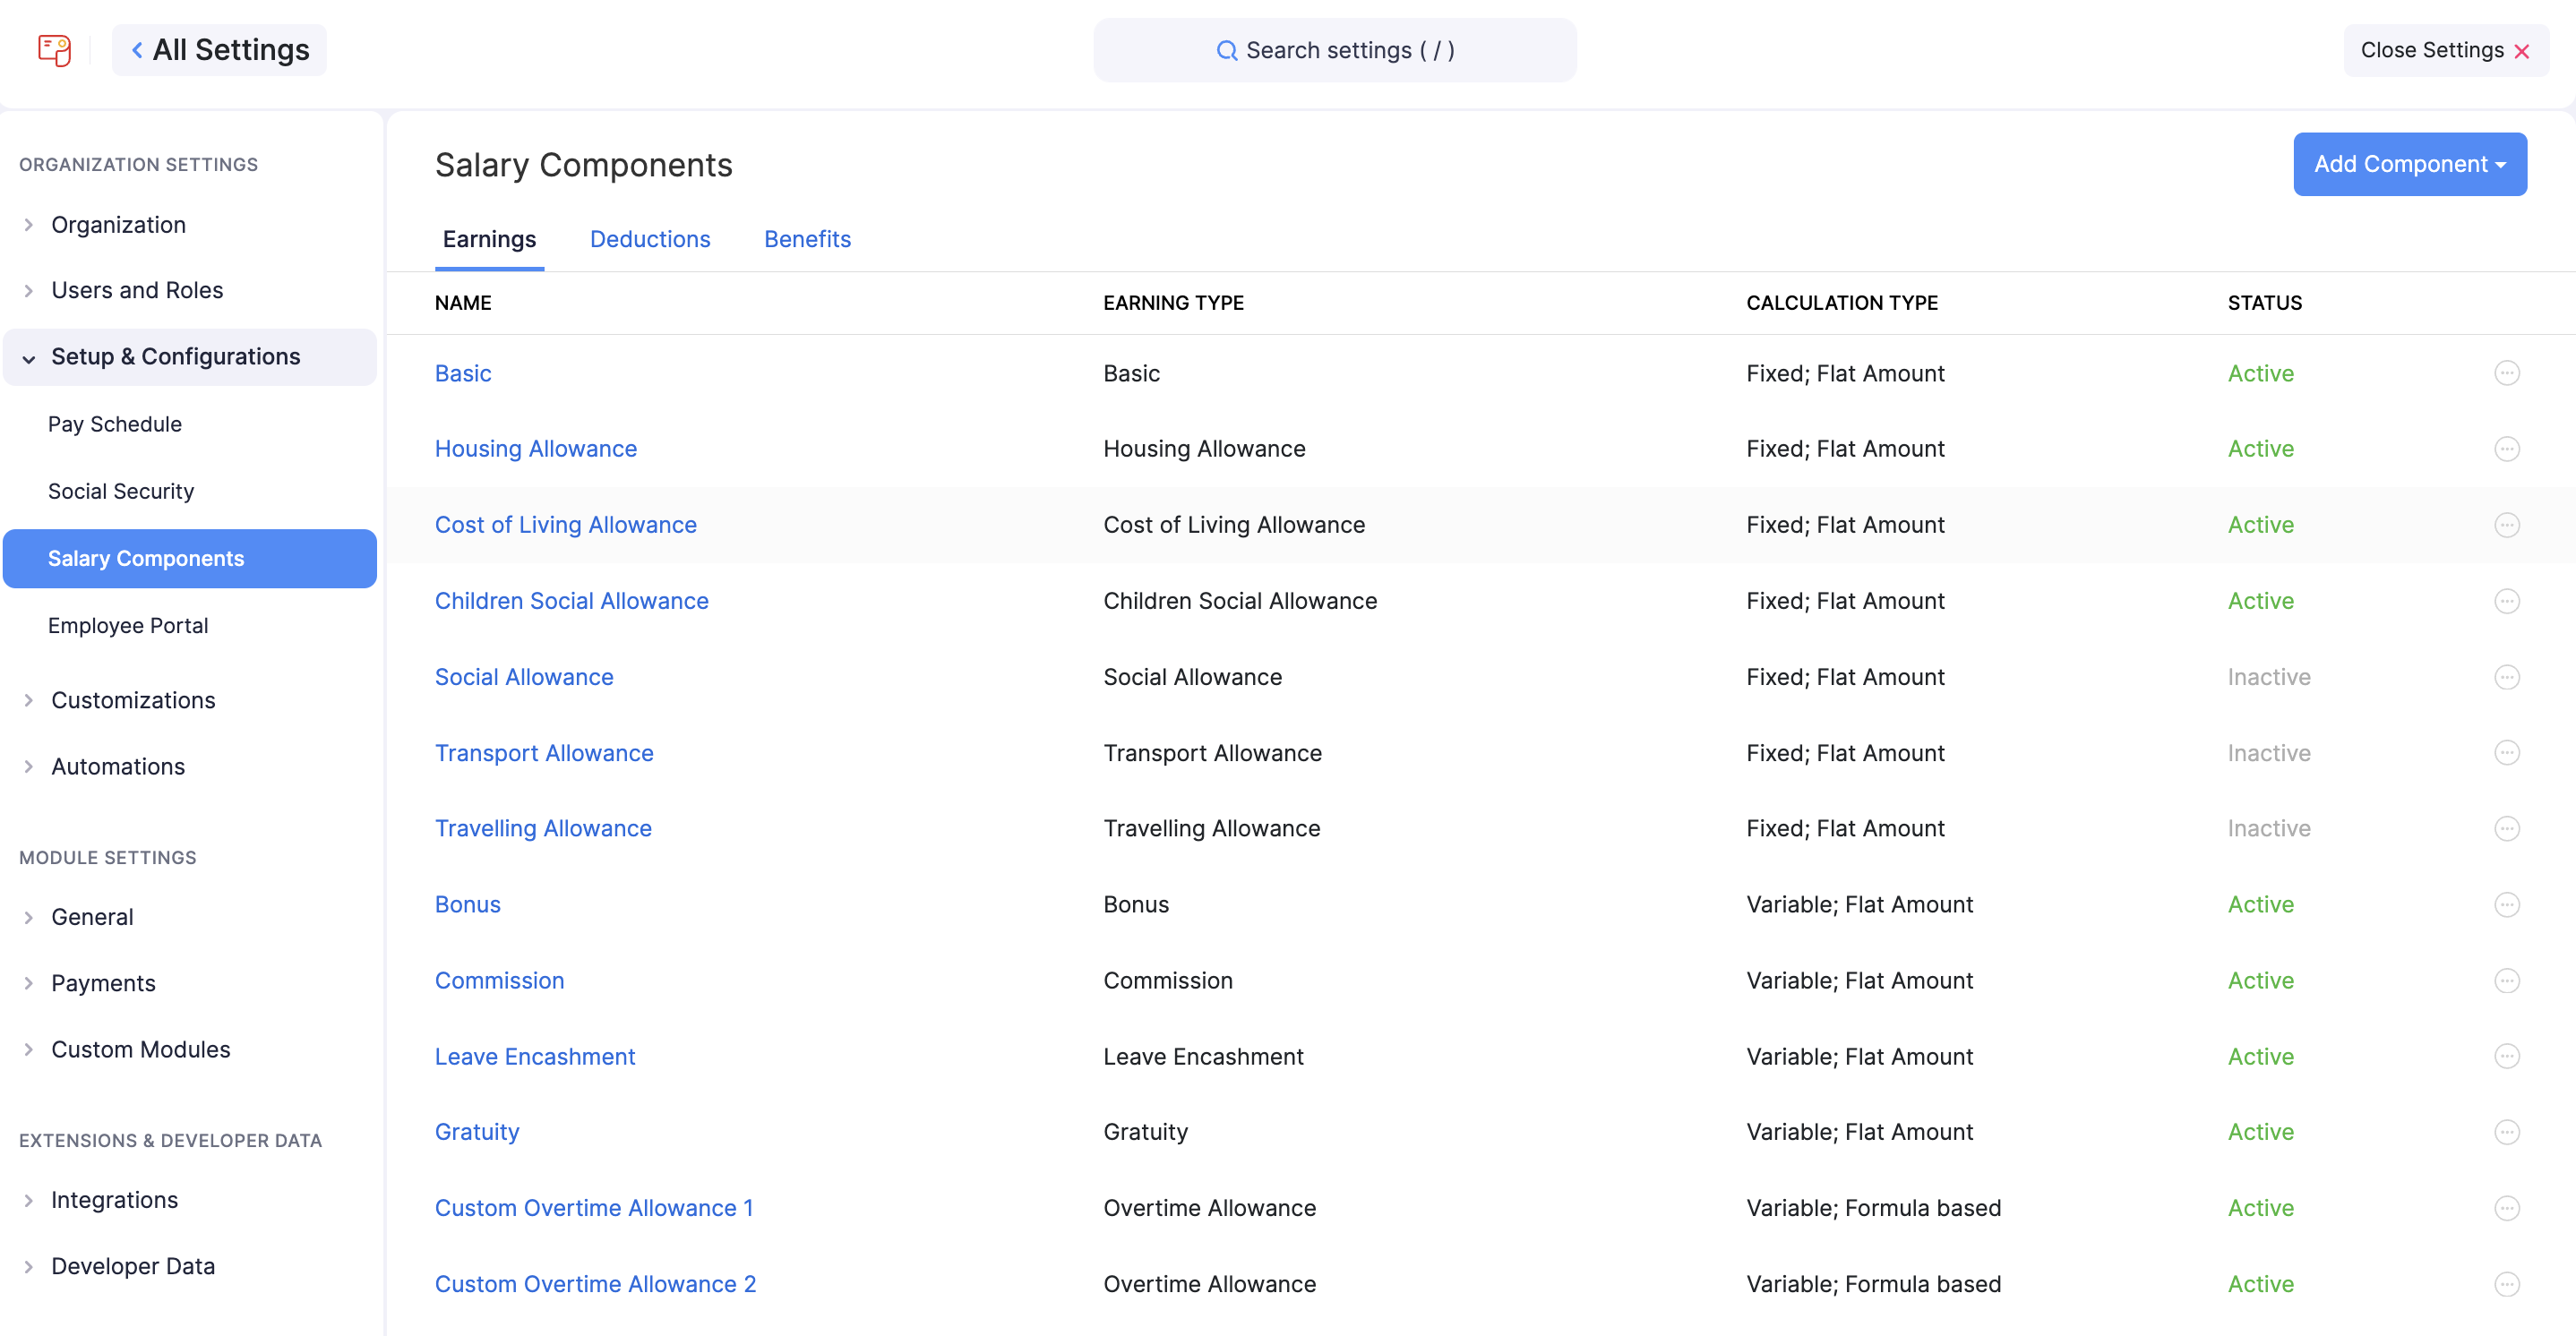Open the Leave Encashment component
Image resolution: width=2576 pixels, height=1336 pixels.
pos(535,1056)
